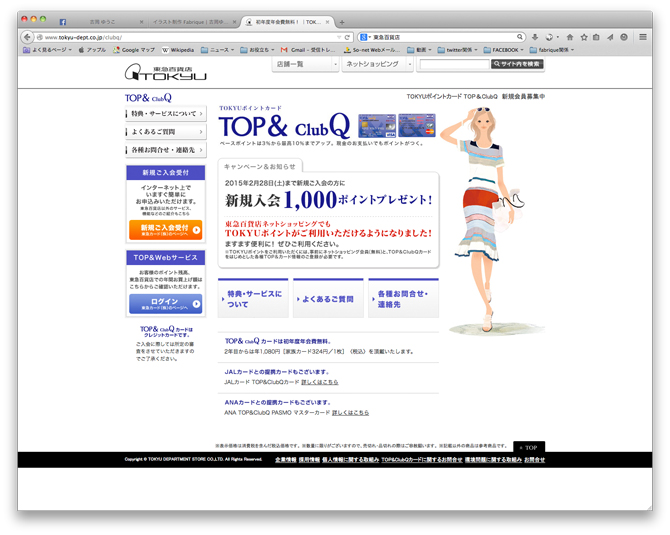Go back with the browser back arrow
The width and height of the screenshot is (670, 535).
point(27,37)
